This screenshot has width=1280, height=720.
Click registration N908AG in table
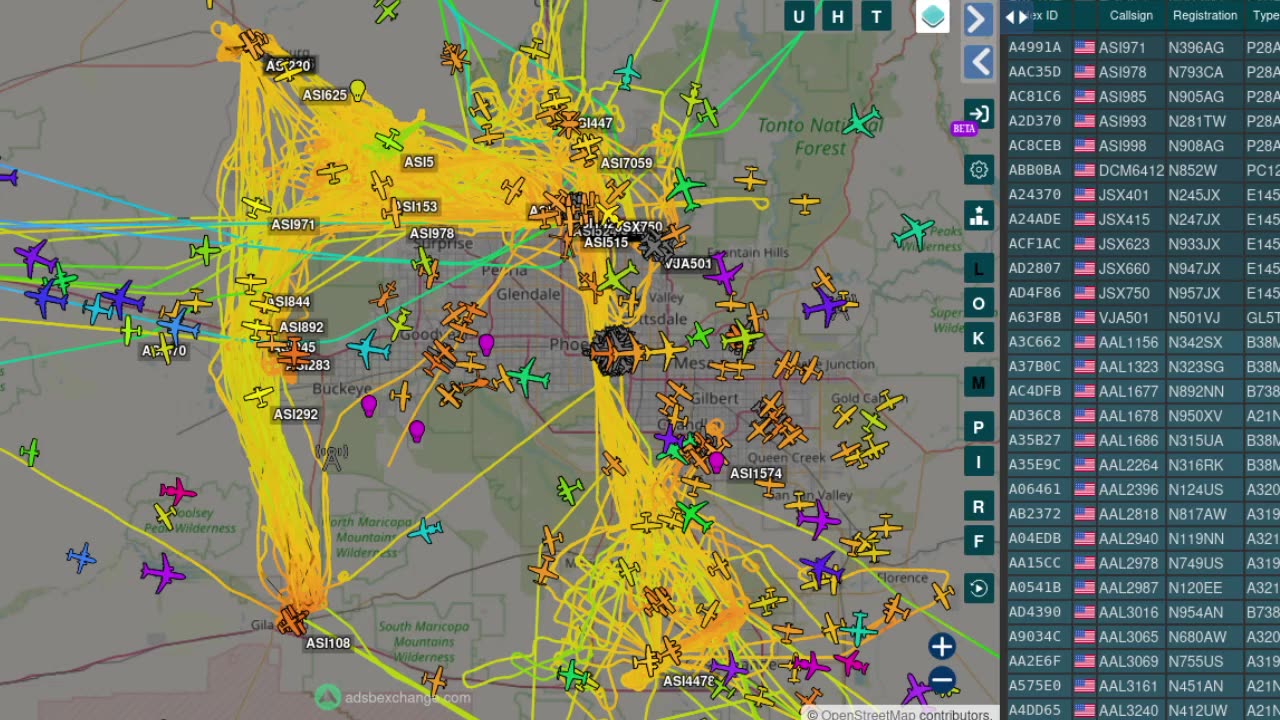(x=1196, y=145)
